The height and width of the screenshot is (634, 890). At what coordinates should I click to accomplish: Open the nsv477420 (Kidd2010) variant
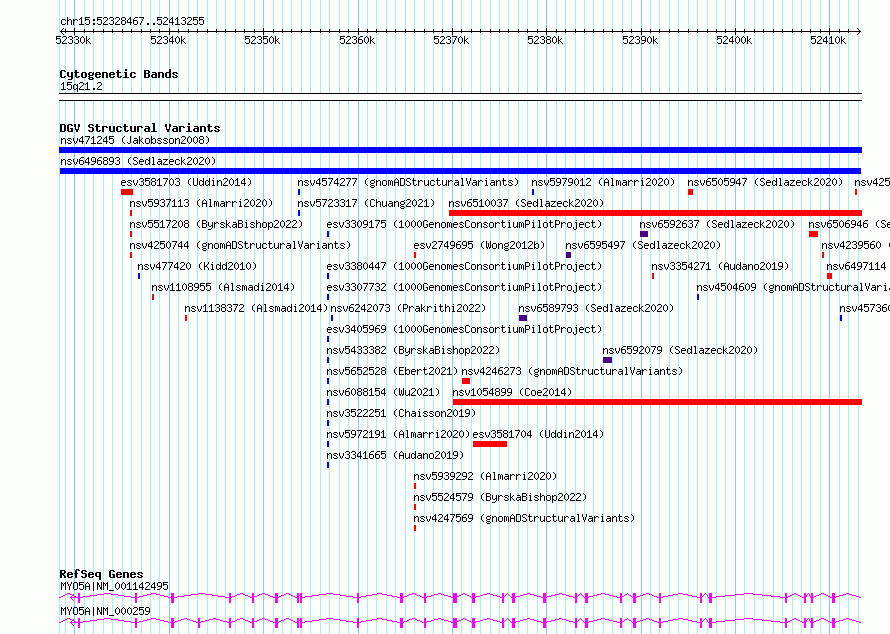click(x=197, y=266)
